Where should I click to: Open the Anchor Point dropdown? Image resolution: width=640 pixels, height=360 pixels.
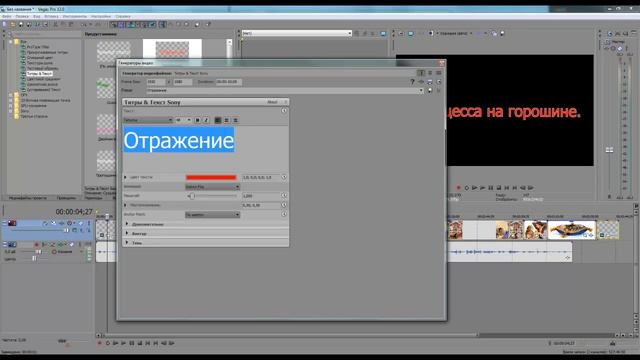click(x=212, y=214)
